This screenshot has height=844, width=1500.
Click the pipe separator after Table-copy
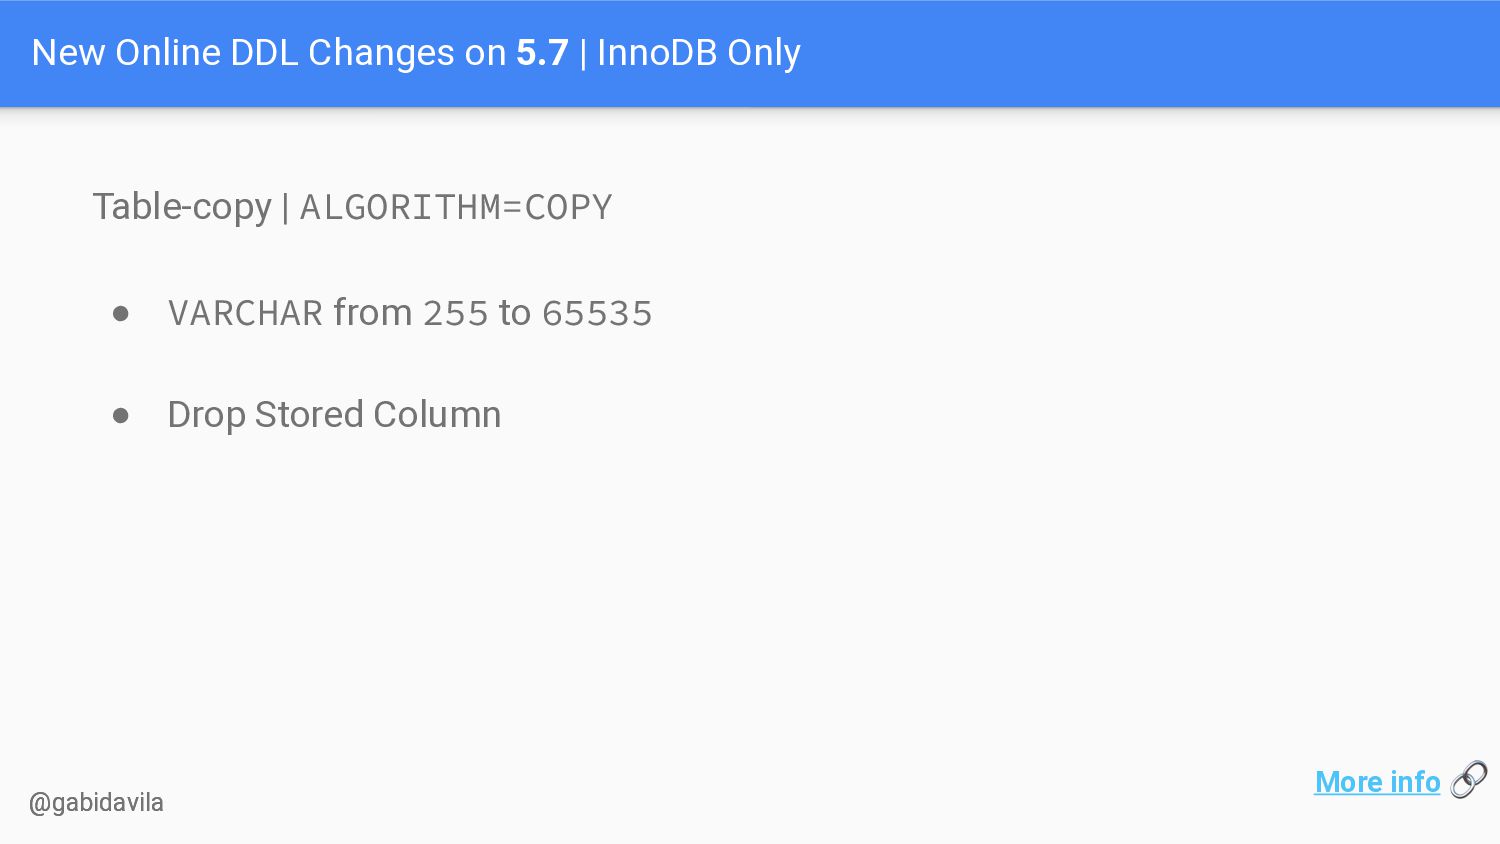tap(286, 208)
